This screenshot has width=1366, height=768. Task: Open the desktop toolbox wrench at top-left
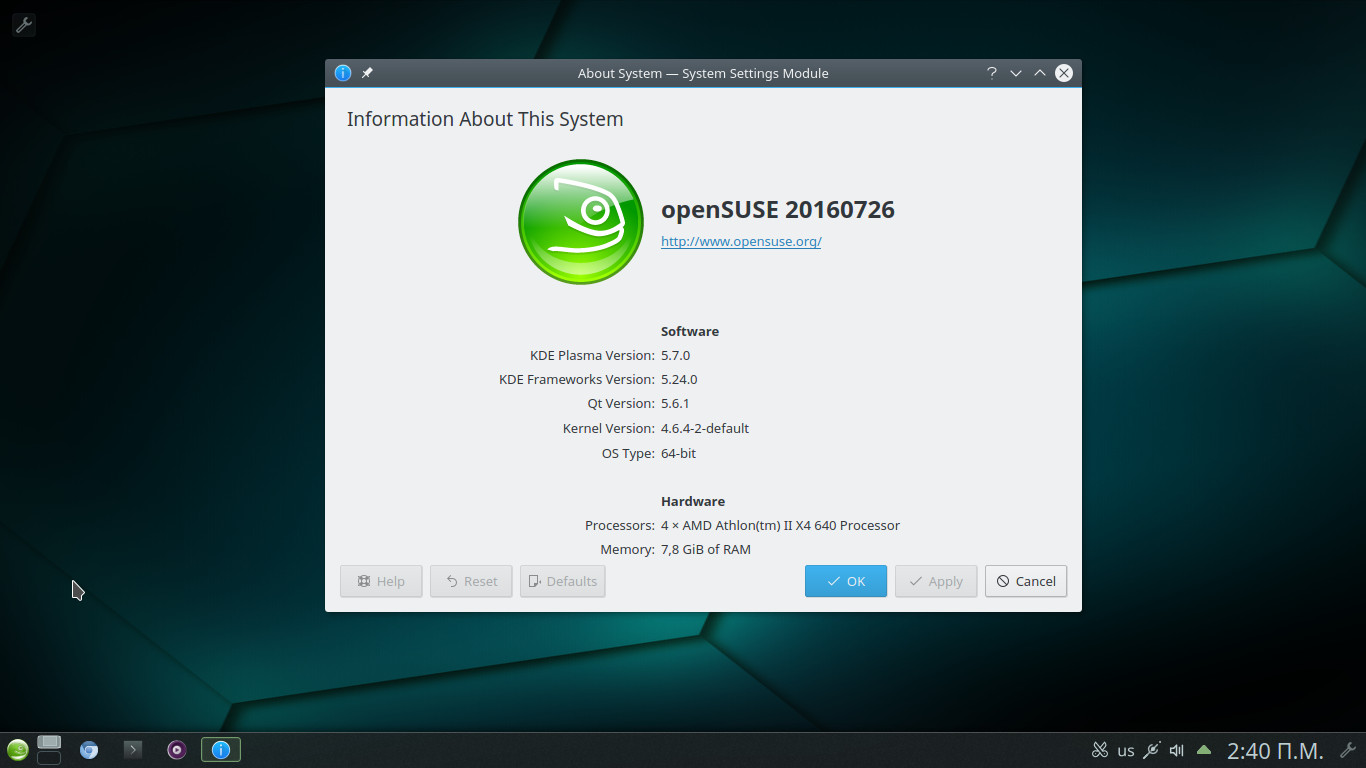click(23, 25)
